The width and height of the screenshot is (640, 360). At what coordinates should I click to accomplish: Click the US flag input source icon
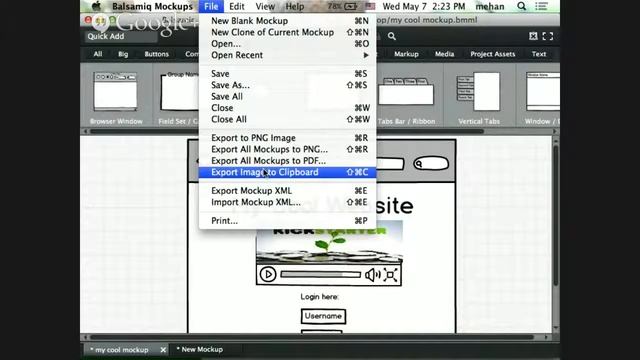(x=370, y=6)
